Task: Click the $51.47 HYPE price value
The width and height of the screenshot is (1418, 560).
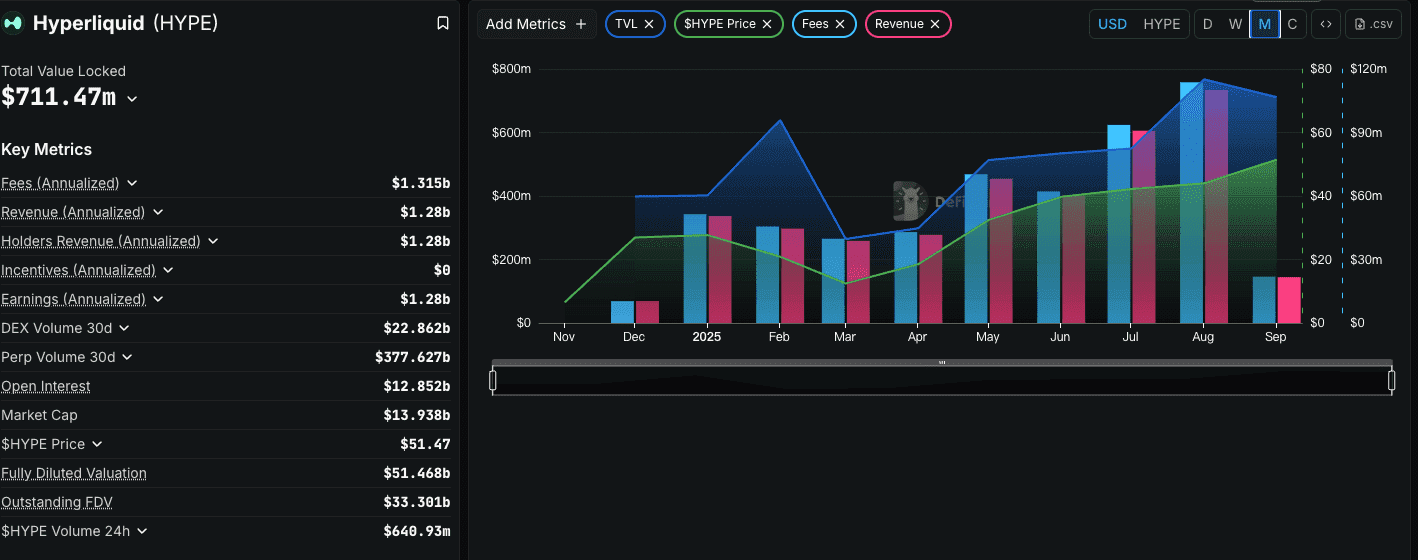Action: (426, 444)
